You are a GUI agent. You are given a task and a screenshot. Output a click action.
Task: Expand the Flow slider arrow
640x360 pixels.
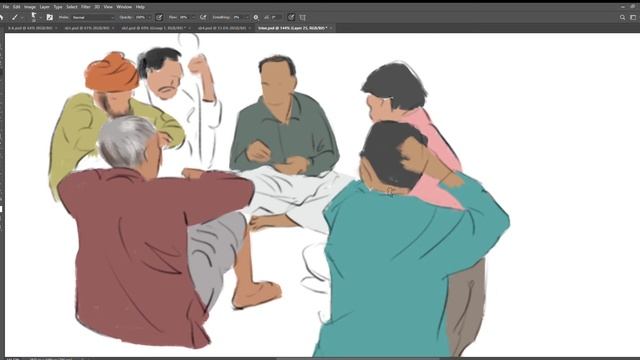[193, 18]
